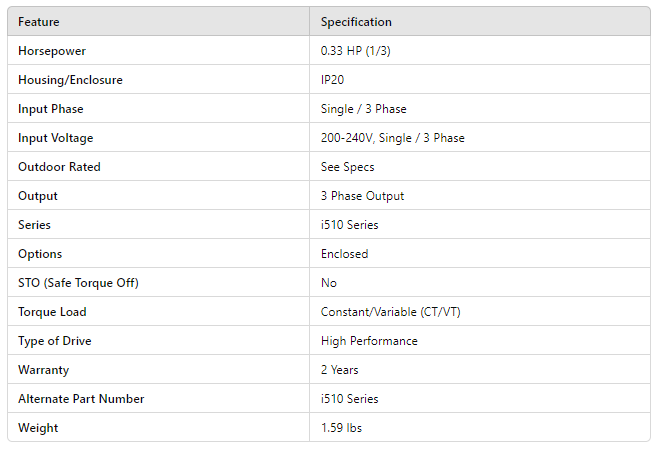Click the Feature column header
660x449 pixels.
tap(38, 22)
